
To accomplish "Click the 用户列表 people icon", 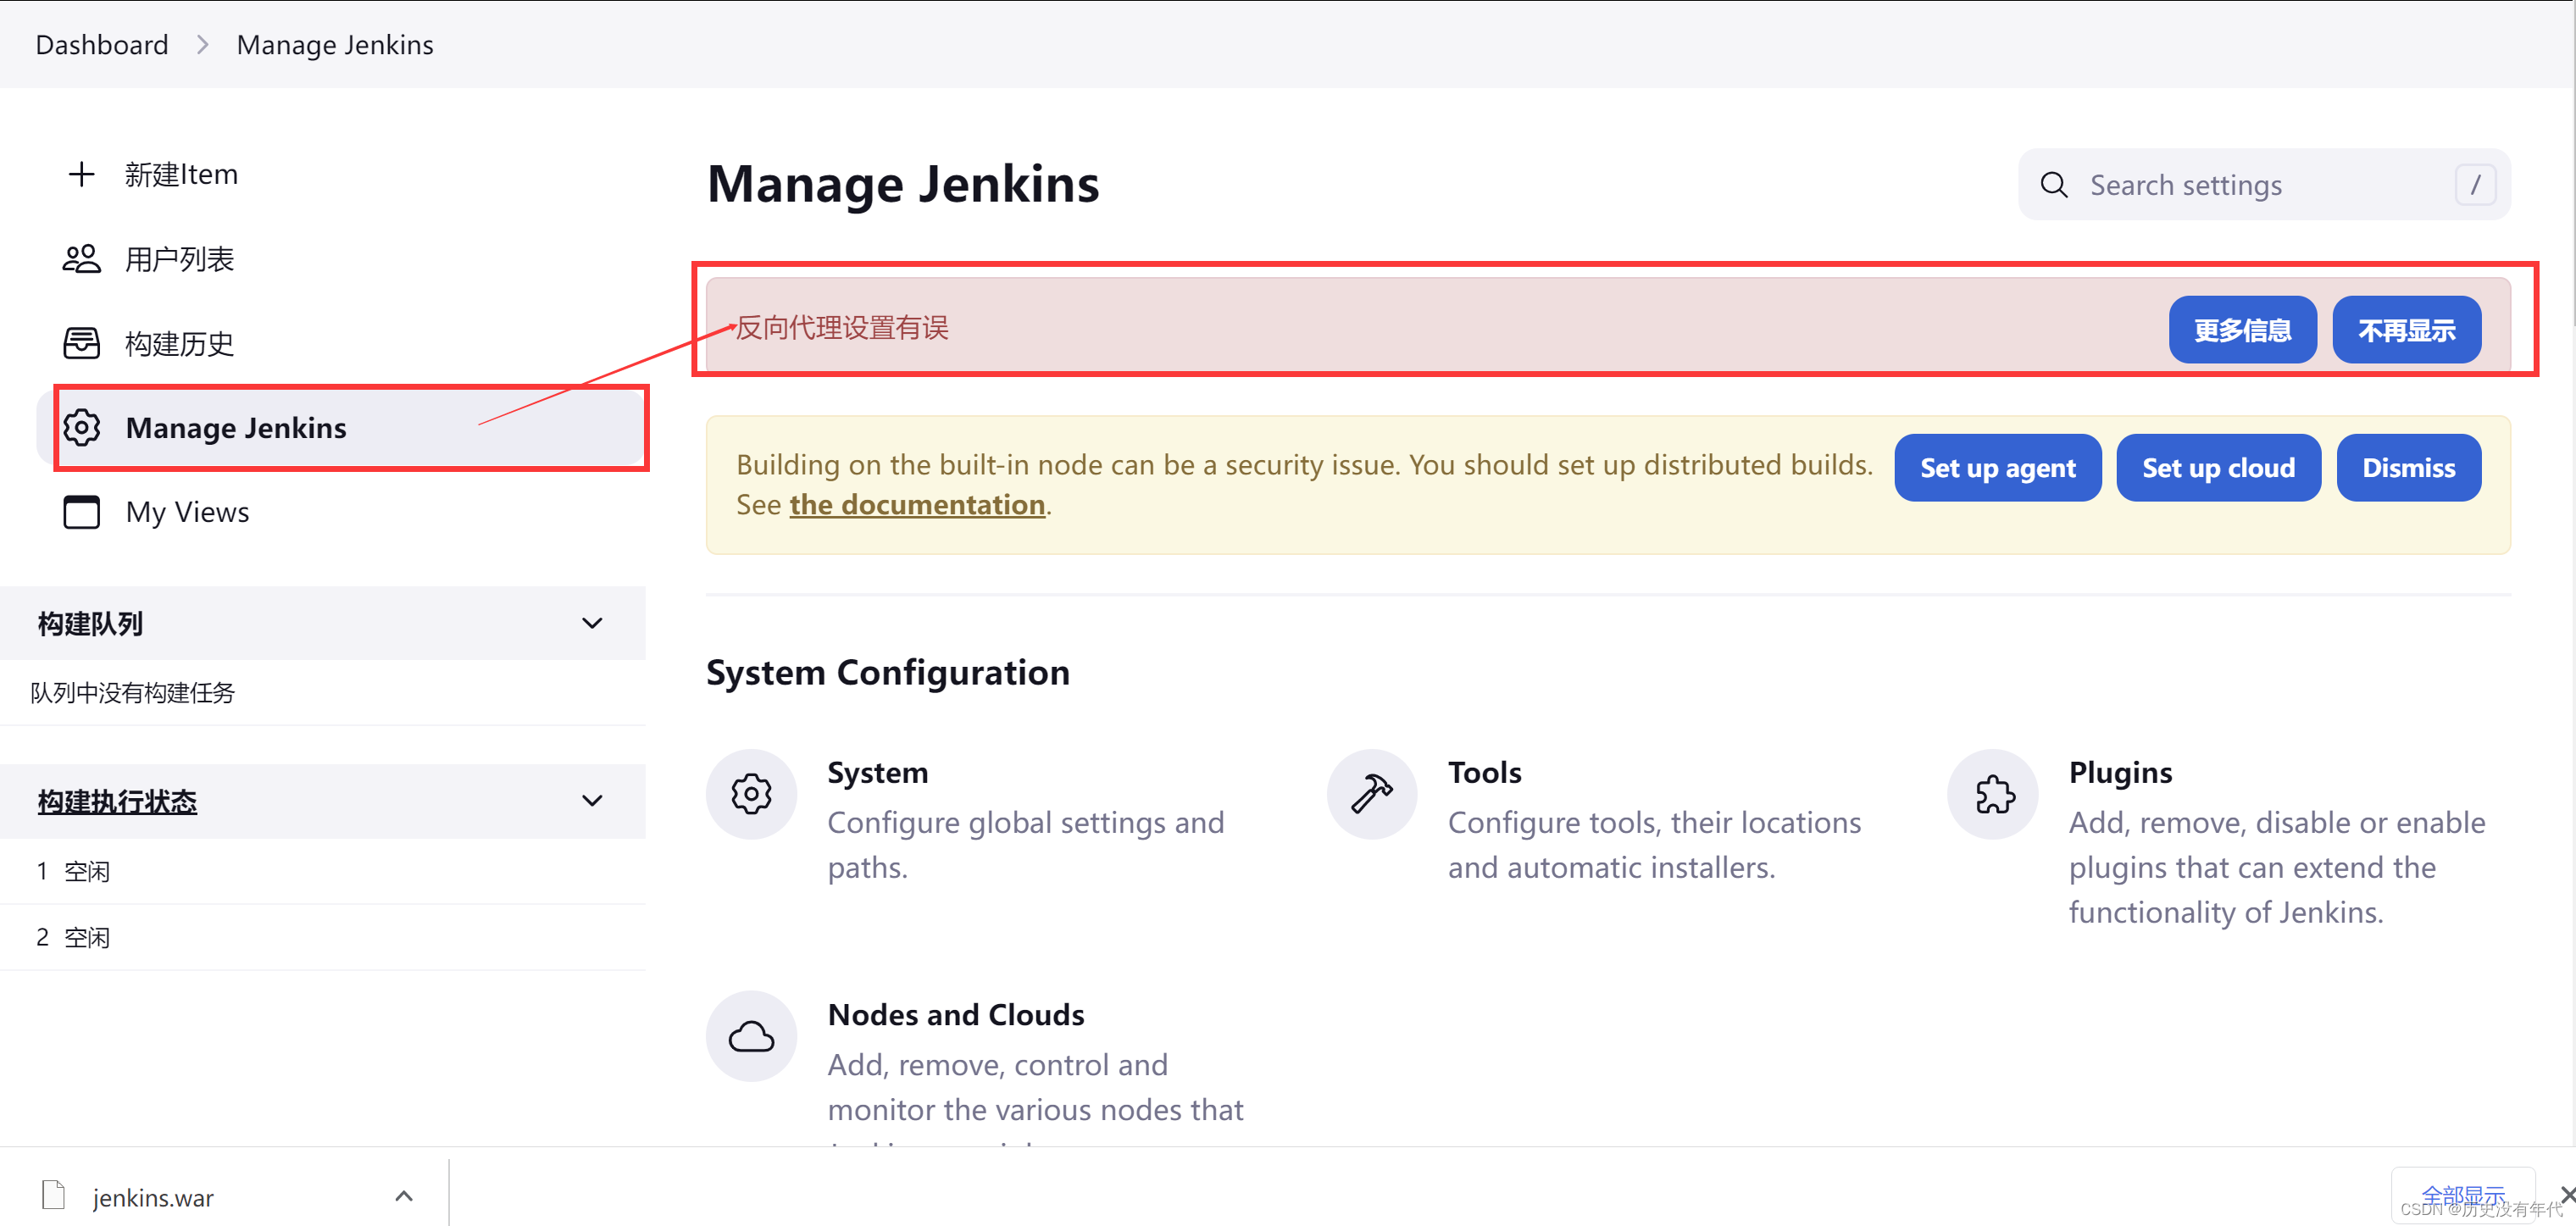I will (81, 259).
